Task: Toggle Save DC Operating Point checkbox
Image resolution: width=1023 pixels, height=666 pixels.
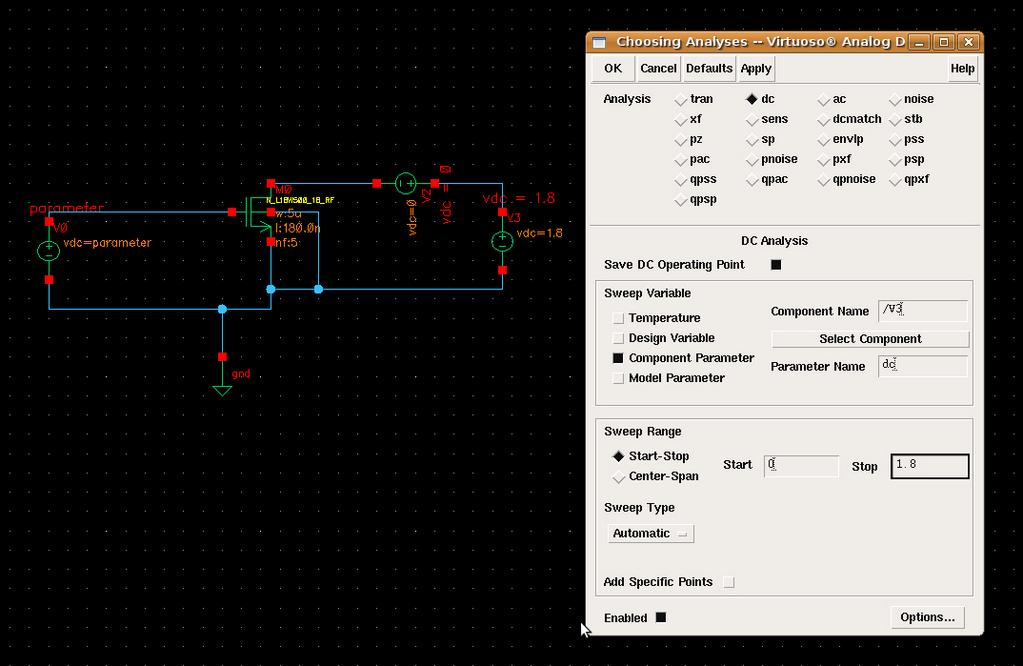Action: (776, 265)
